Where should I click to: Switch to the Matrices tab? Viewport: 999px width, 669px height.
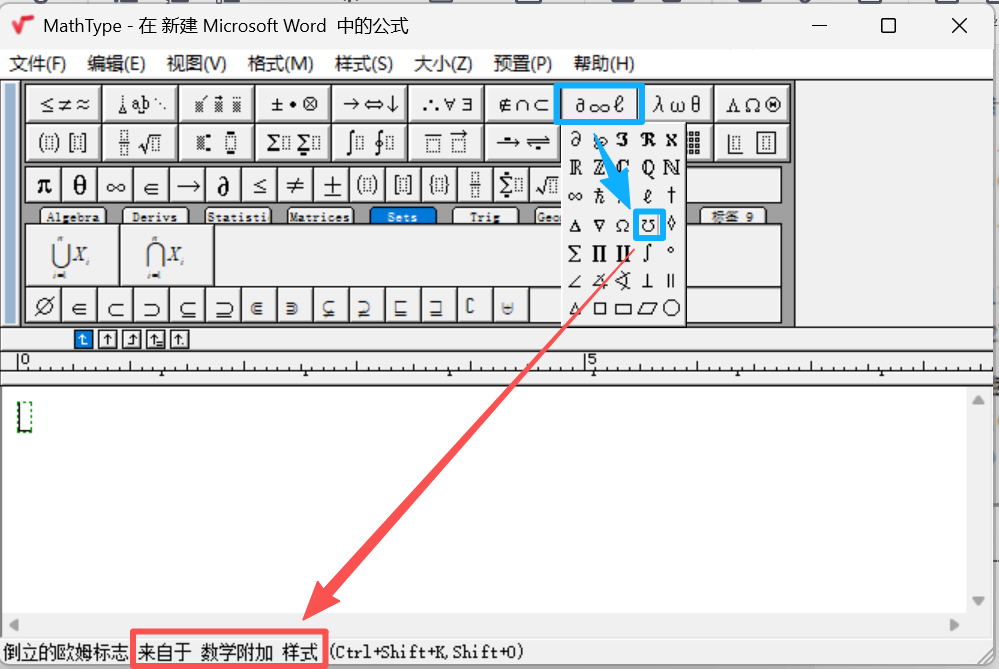pos(320,217)
